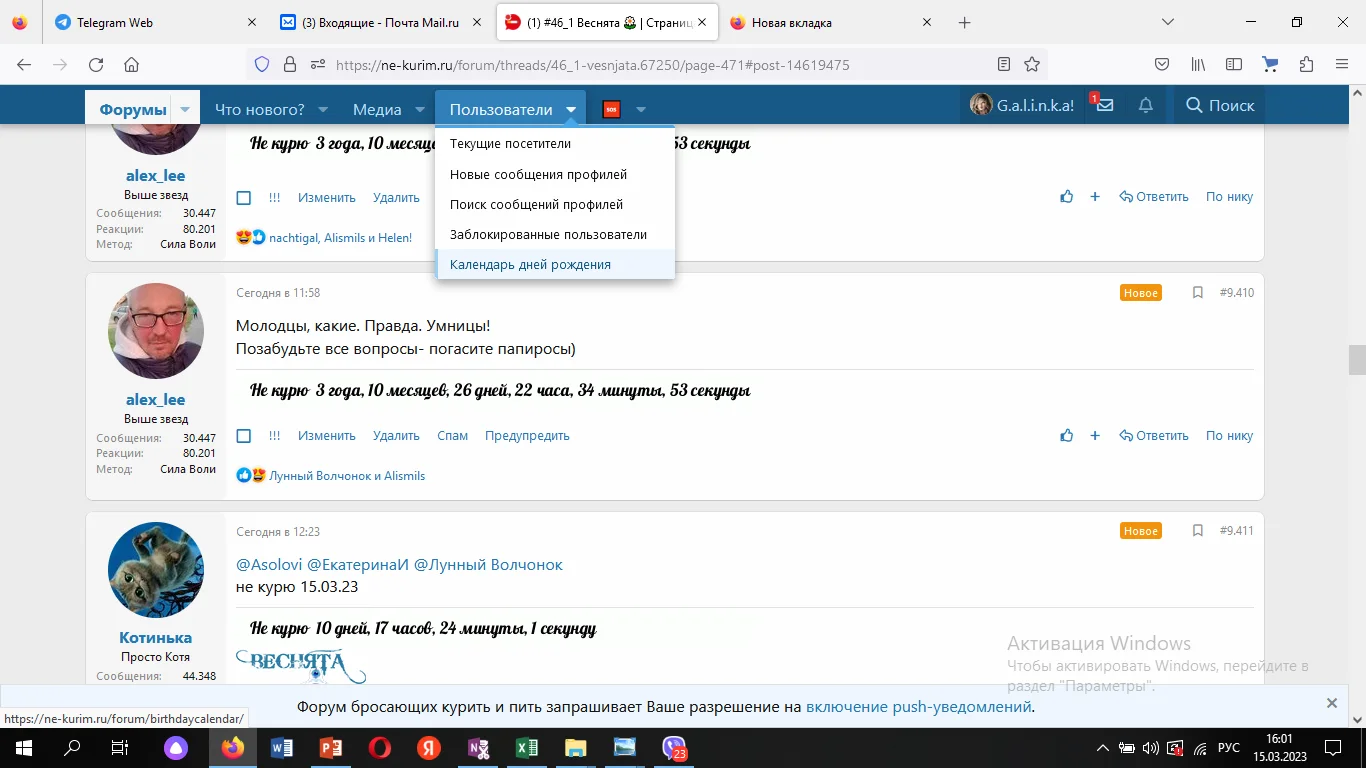Image resolution: width=1366 pixels, height=768 pixels.
Task: Click the Предупредить link
Action: tap(527, 436)
